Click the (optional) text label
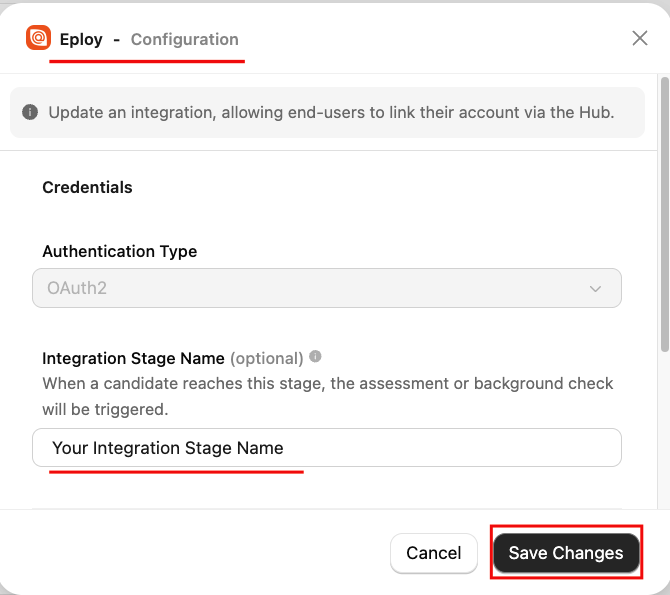The width and height of the screenshot is (670, 595). click(x=267, y=358)
